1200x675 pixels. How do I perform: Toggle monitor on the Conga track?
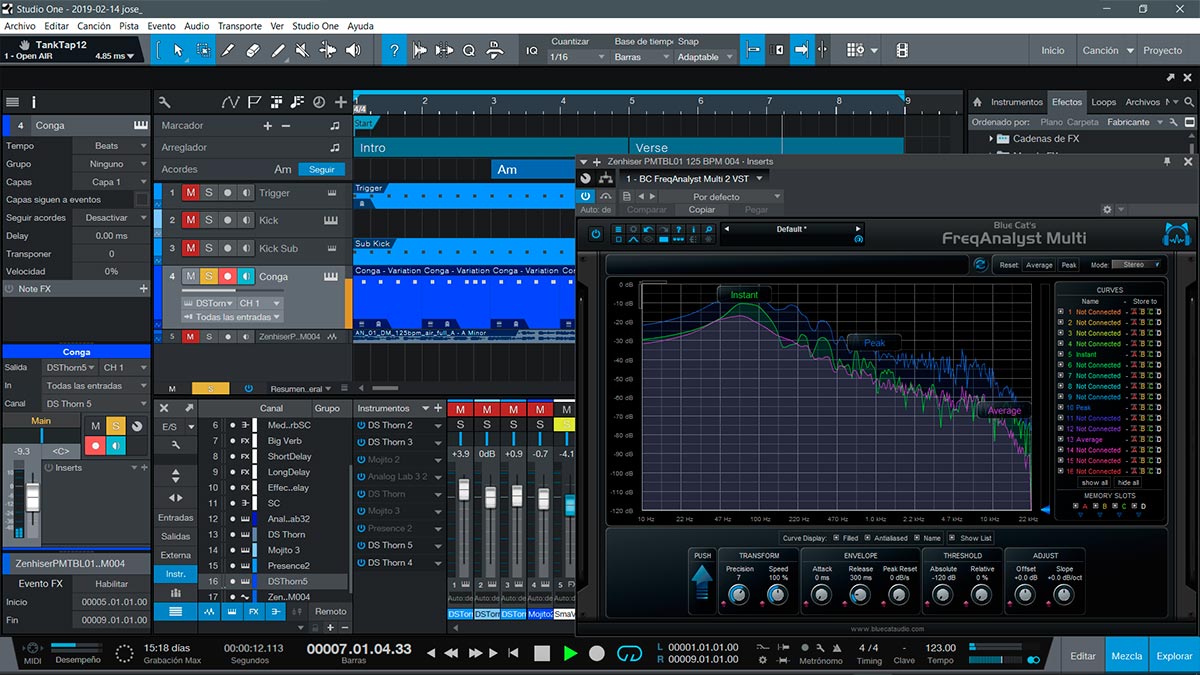[247, 276]
